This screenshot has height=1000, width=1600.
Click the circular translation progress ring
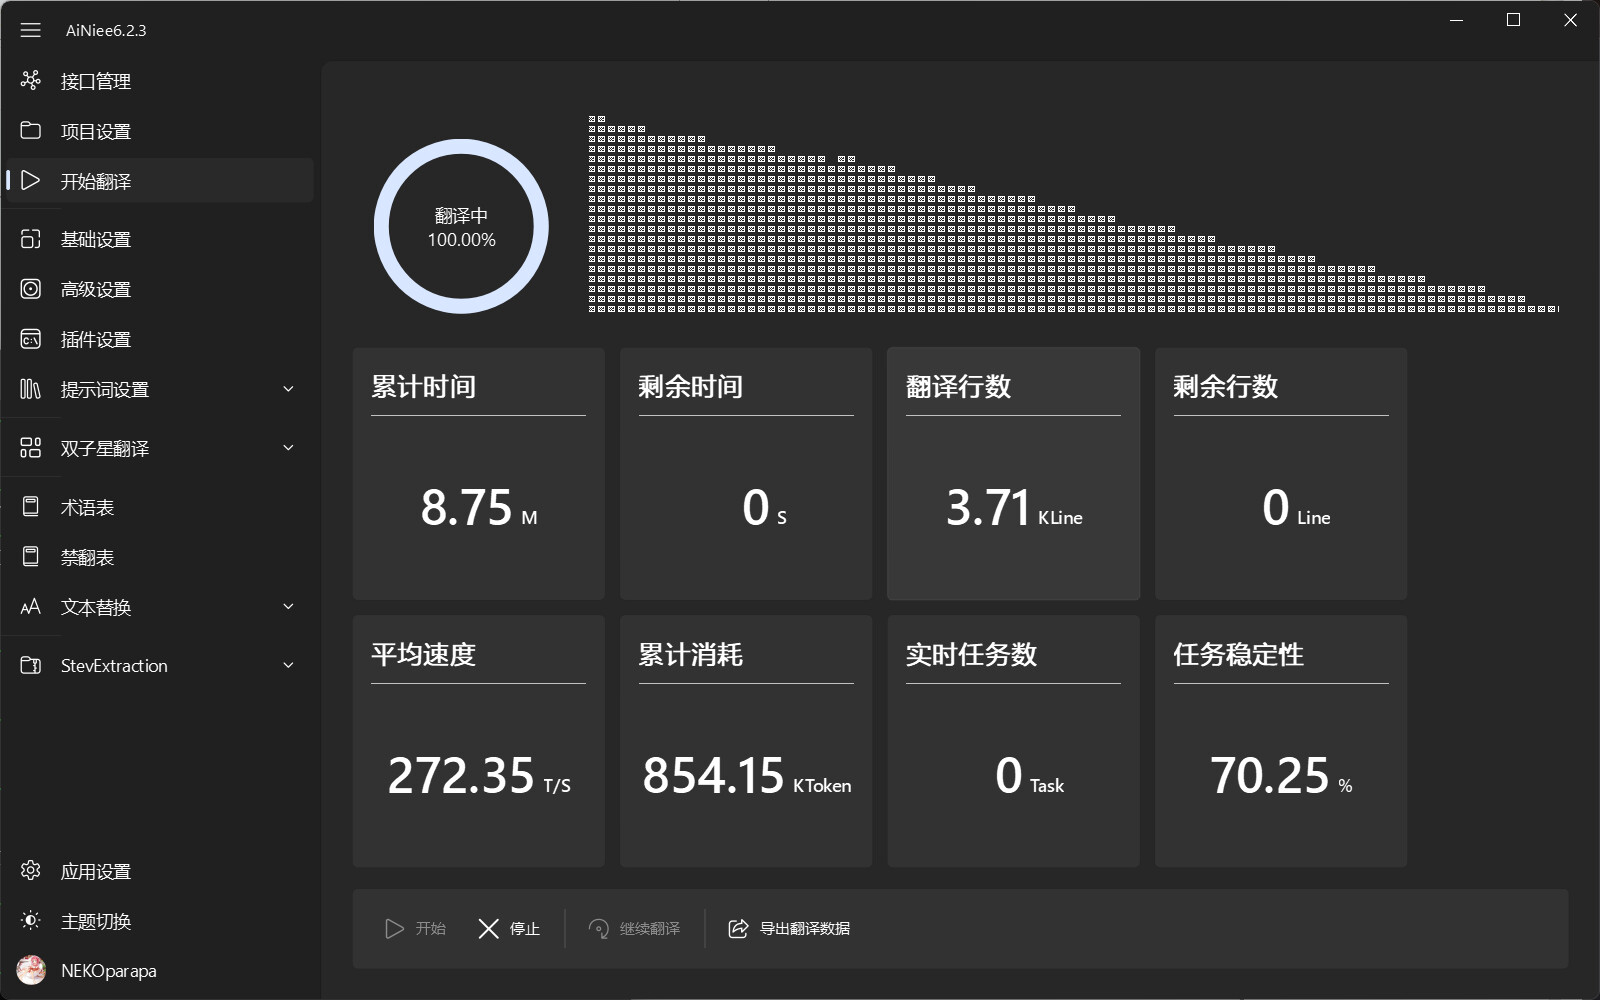click(x=461, y=227)
